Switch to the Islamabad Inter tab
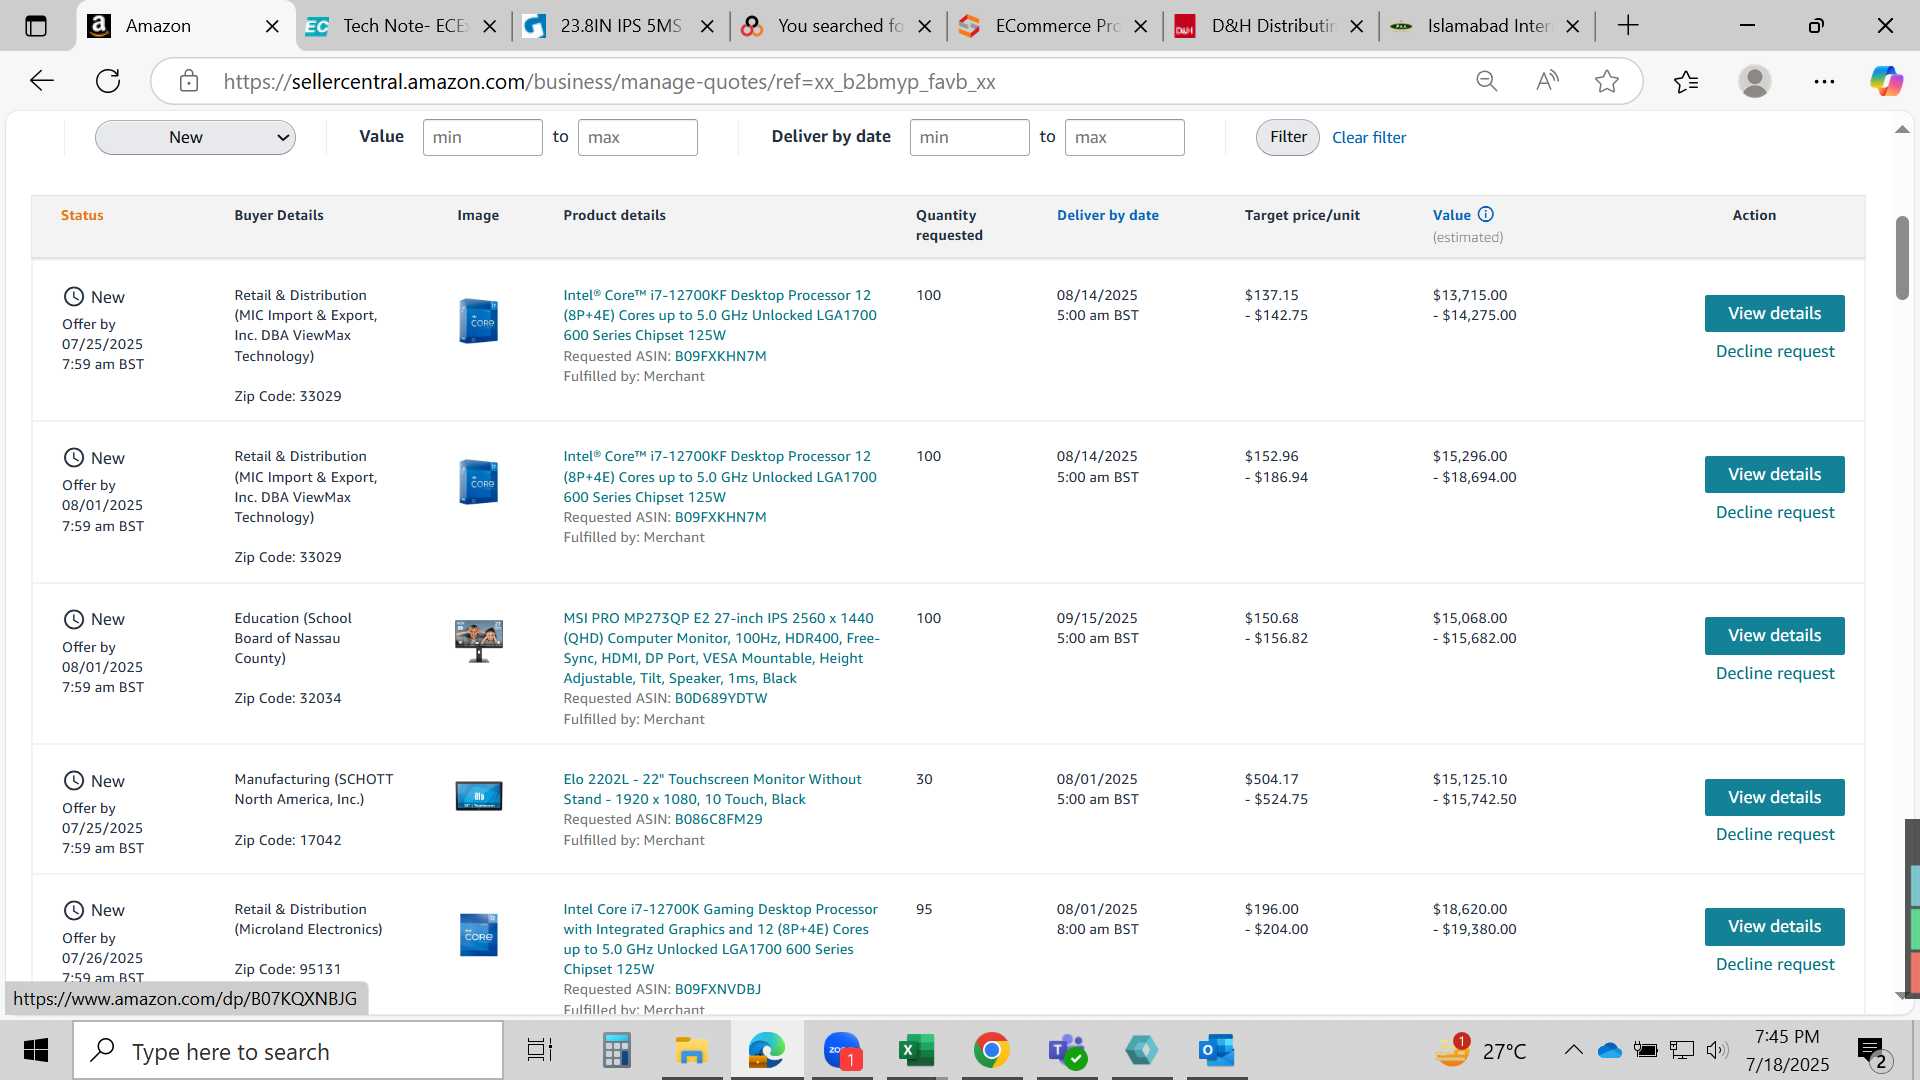The width and height of the screenshot is (1920, 1080). coord(1488,26)
